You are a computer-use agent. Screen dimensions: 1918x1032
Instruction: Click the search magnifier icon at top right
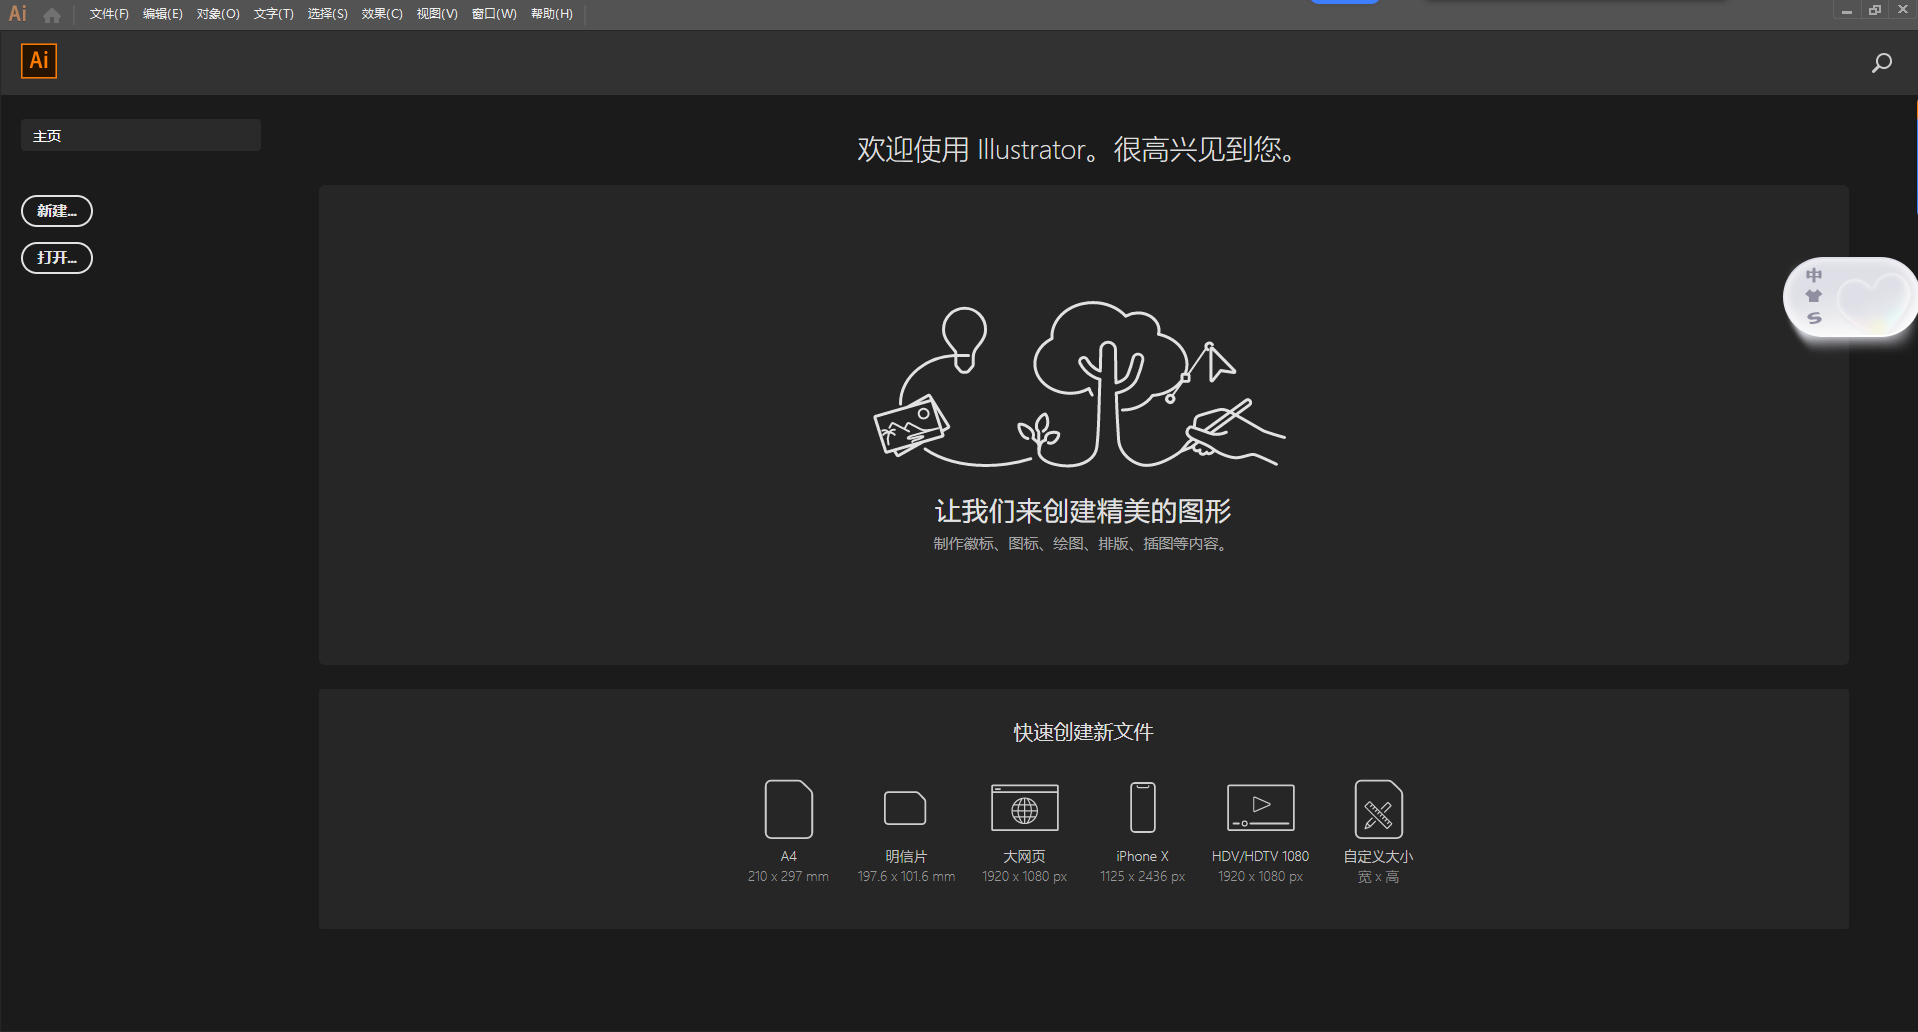click(1881, 62)
